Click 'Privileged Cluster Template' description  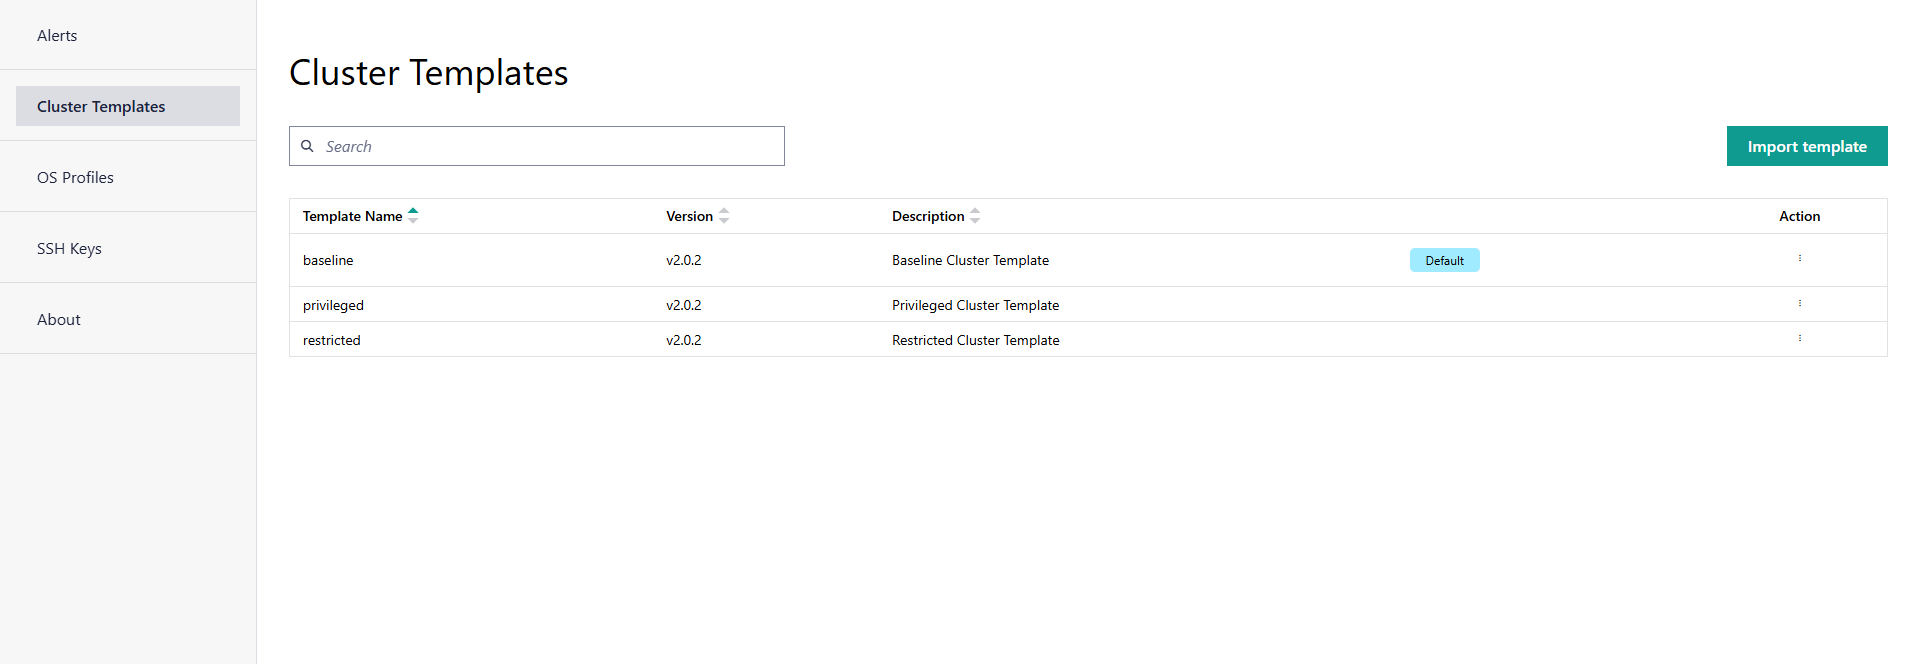tap(975, 305)
